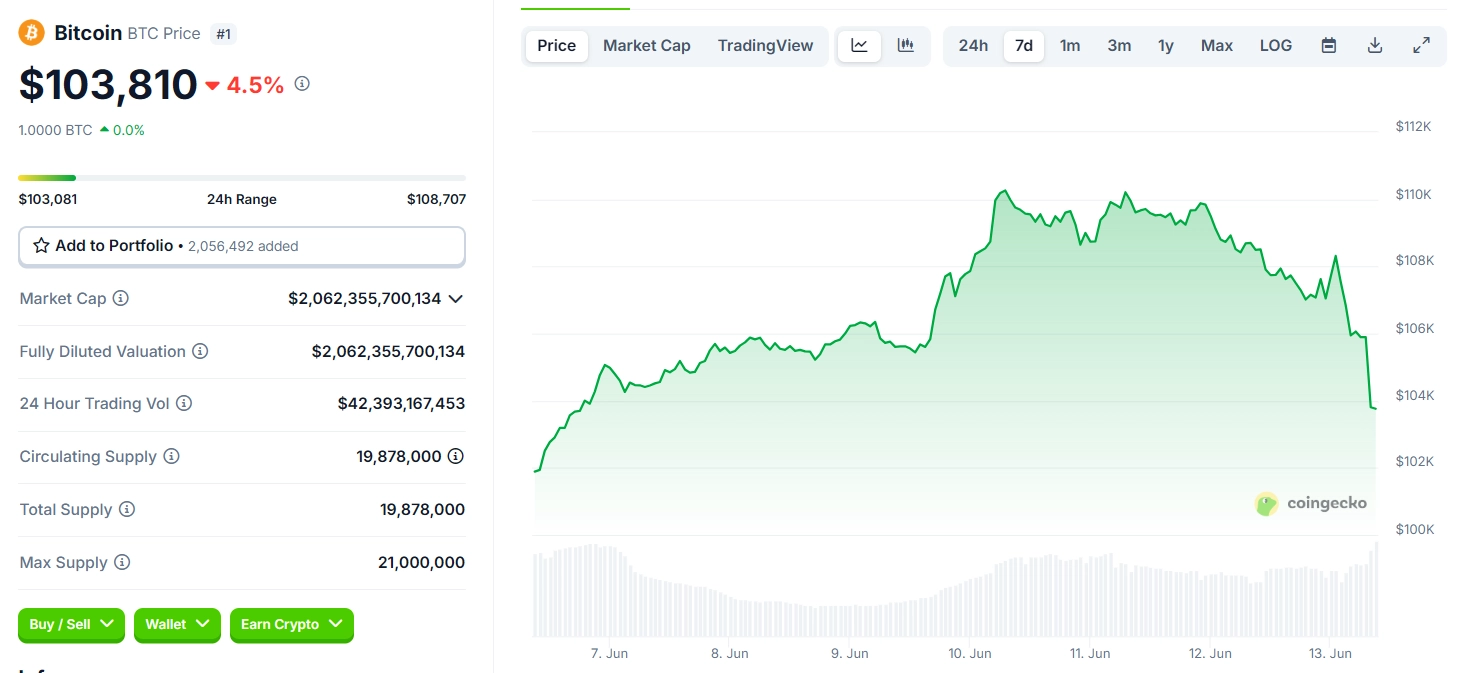The height and width of the screenshot is (673, 1461).
Task: Download chart data icon
Action: (x=1375, y=45)
